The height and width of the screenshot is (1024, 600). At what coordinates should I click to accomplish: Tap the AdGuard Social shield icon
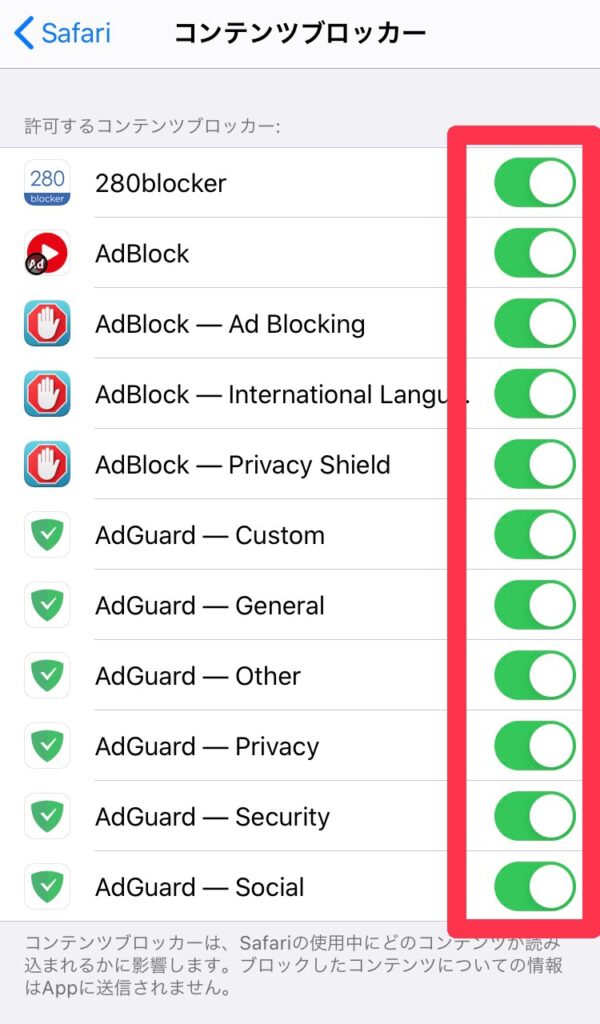pyautogui.click(x=47, y=887)
